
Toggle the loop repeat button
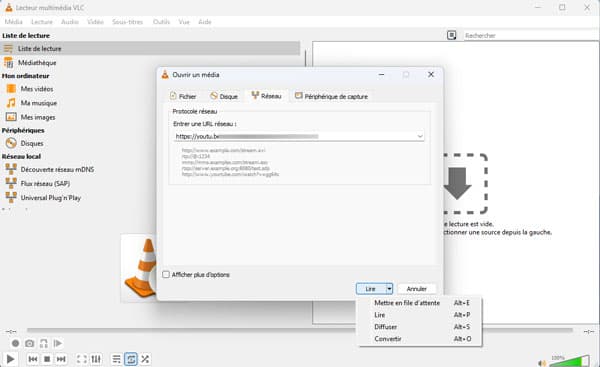pyautogui.click(x=130, y=359)
